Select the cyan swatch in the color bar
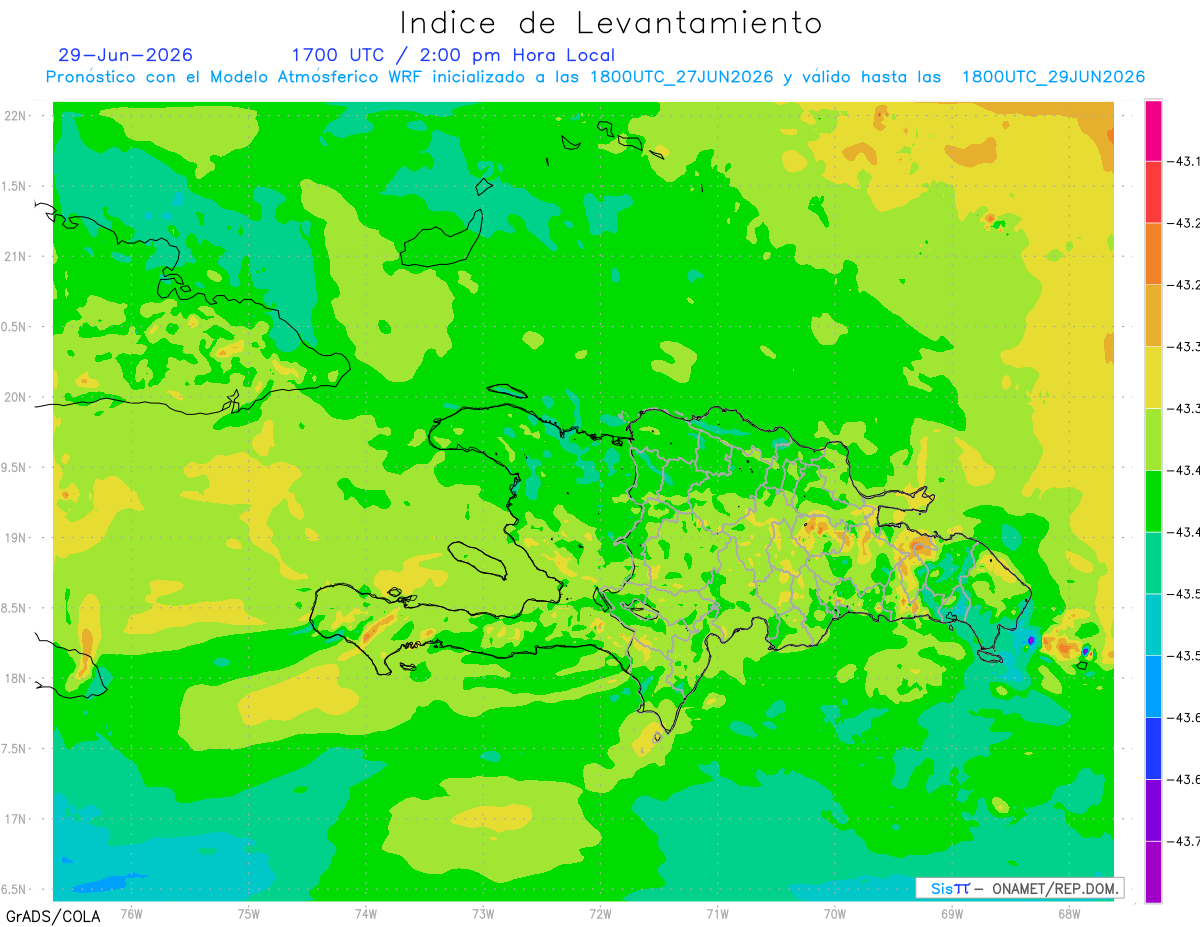This screenshot has width=1200, height=927. (1153, 625)
